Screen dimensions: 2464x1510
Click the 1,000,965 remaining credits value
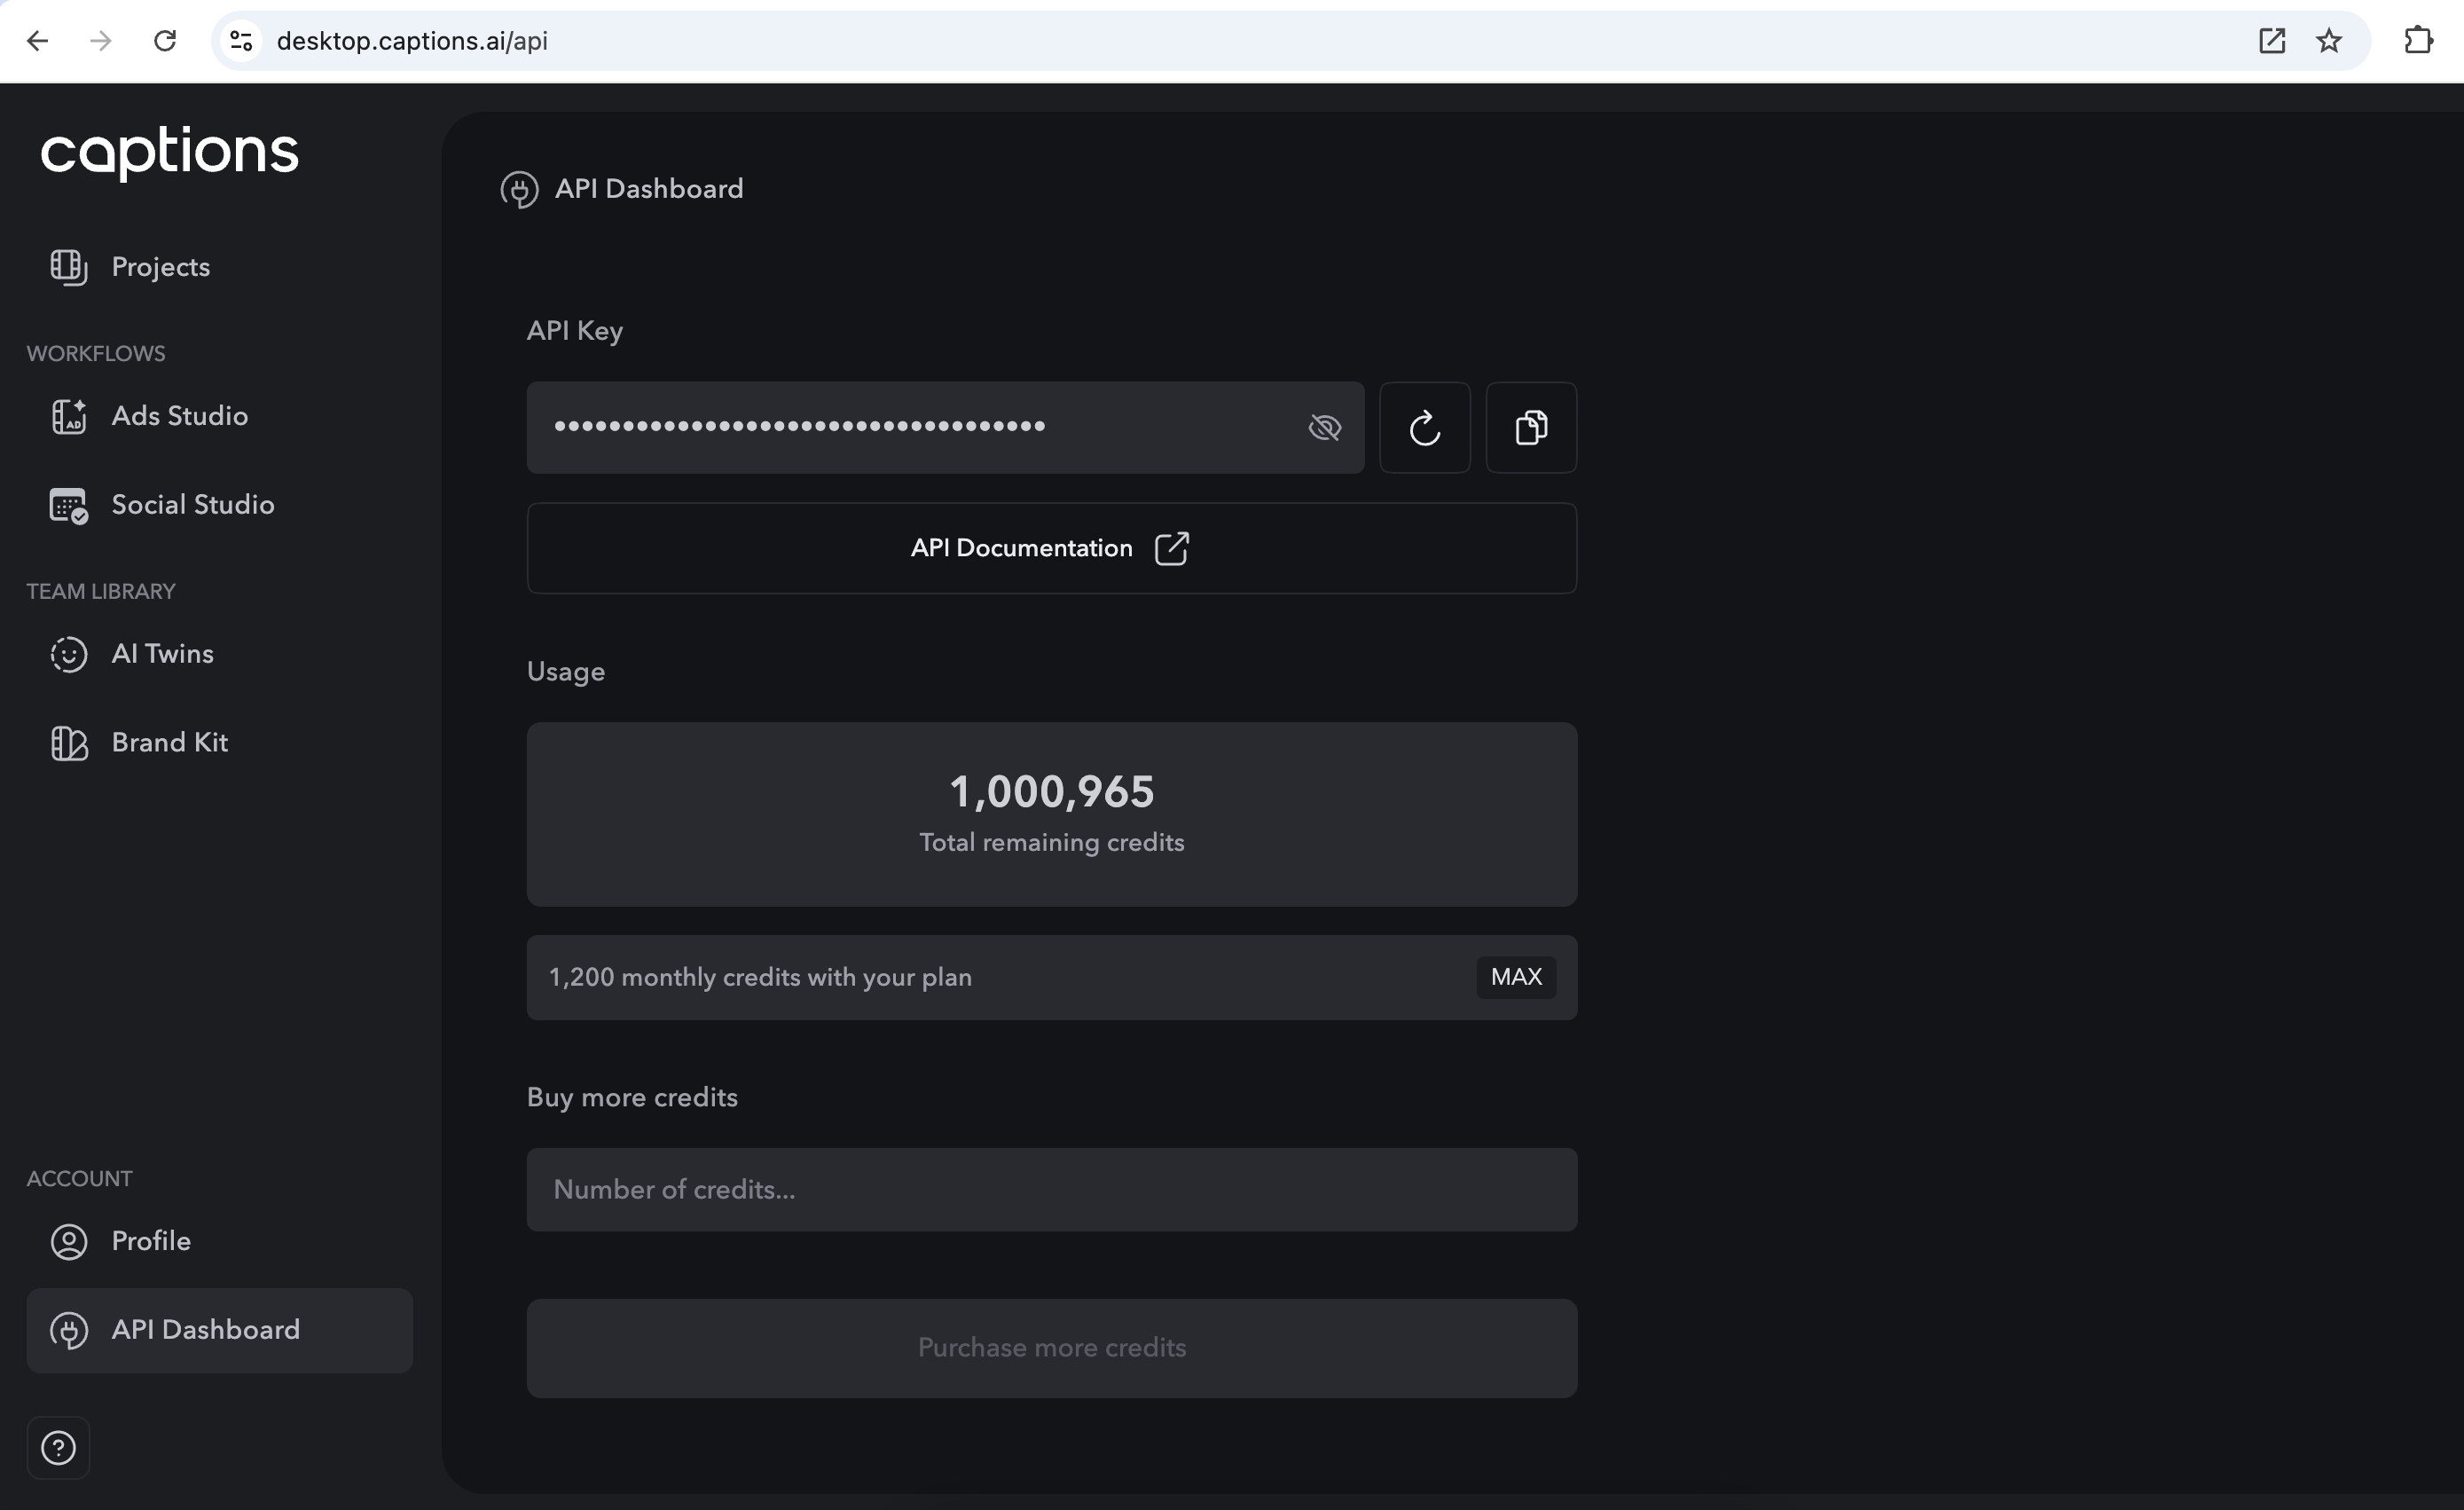(x=1052, y=792)
